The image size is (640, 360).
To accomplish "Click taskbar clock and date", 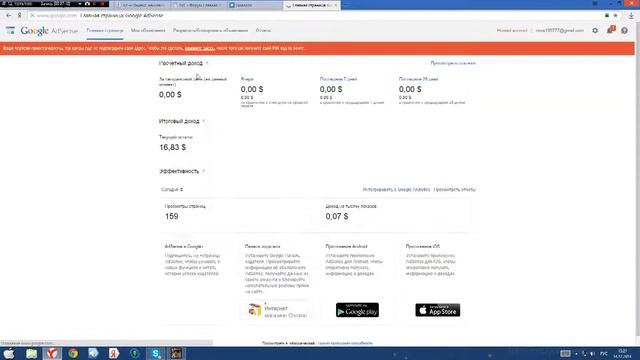I will coord(622,353).
